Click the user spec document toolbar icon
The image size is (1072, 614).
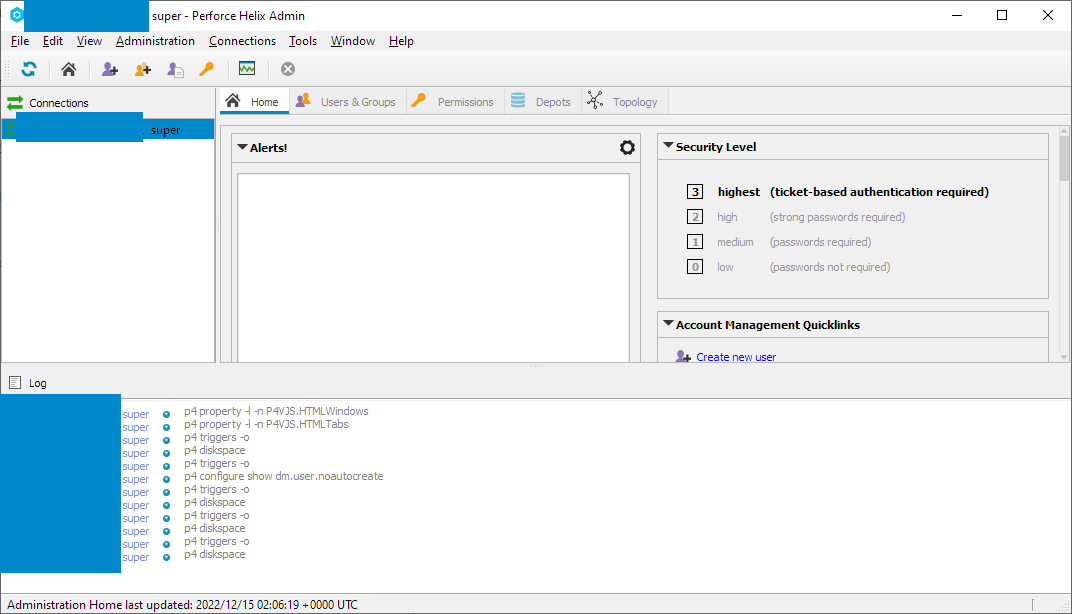(176, 69)
